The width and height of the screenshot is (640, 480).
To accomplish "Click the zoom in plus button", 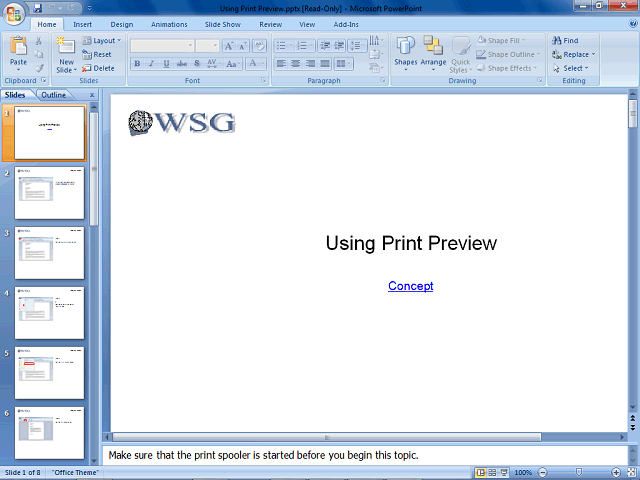I will click(x=616, y=473).
